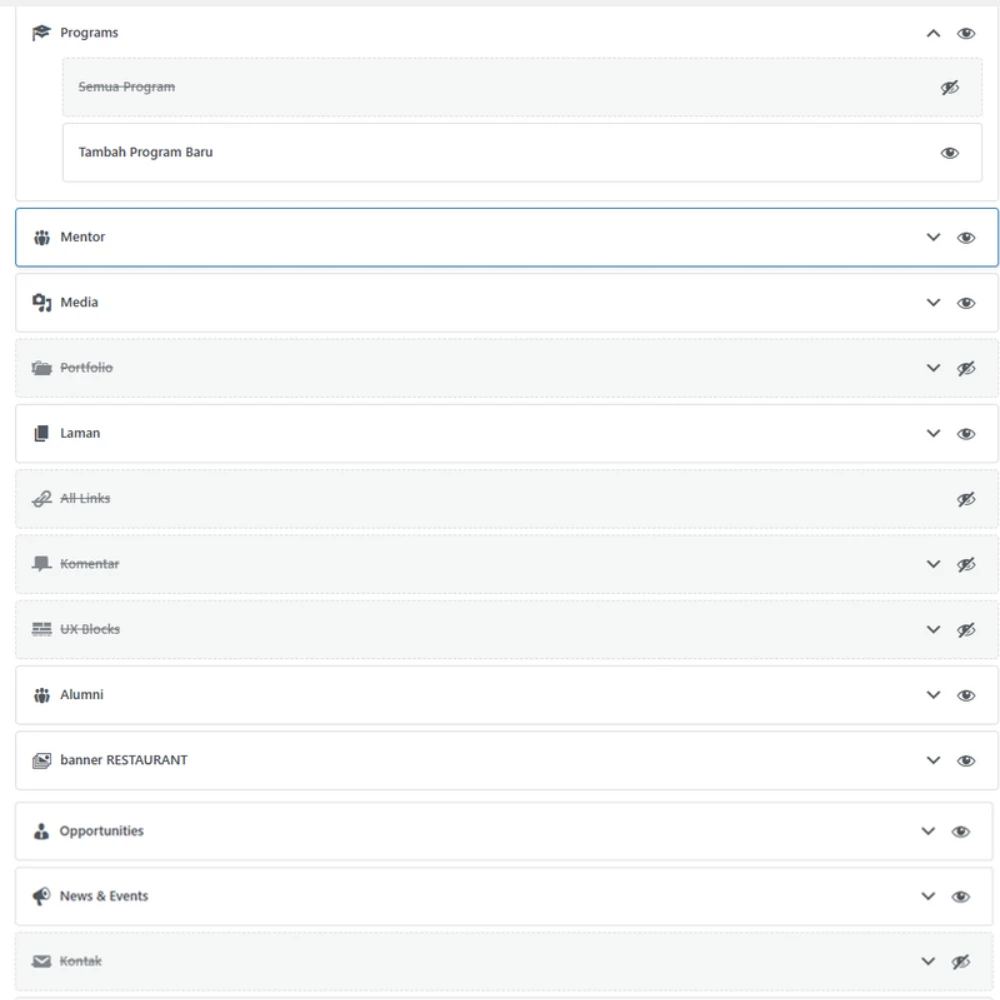Screen dimensions: 1000x1000
Task: Toggle visibility of Tambah Program Baru
Action: coord(950,153)
